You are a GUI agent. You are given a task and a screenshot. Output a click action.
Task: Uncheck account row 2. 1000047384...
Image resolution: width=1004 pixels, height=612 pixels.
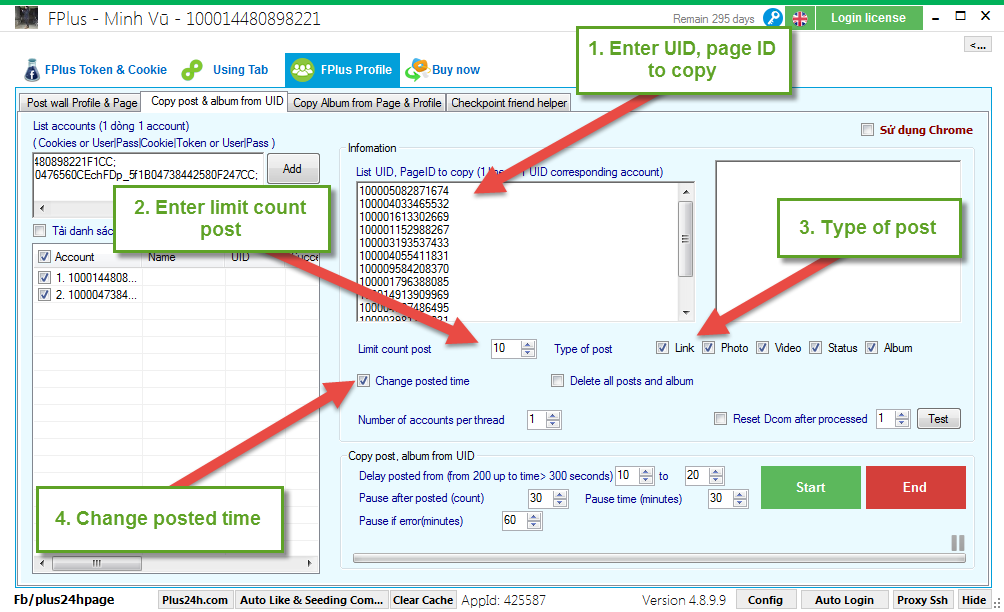(x=44, y=294)
